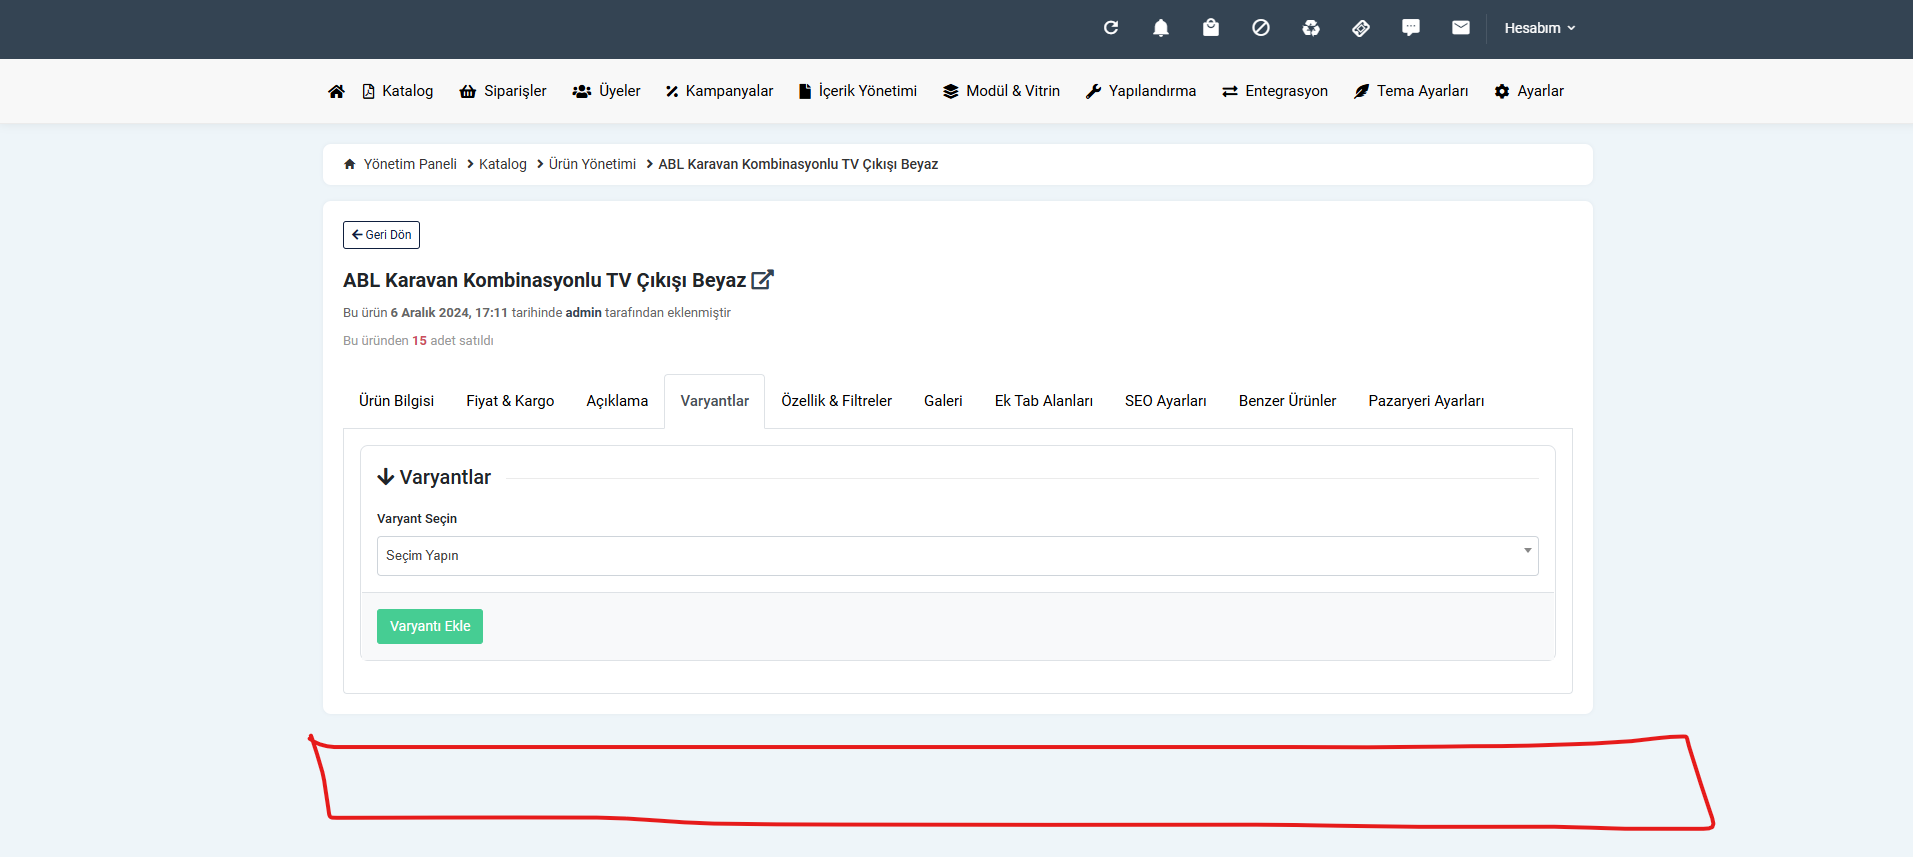The width and height of the screenshot is (1913, 857).
Task: Switch to the Özellik & Filtreler tab
Action: [x=836, y=401]
